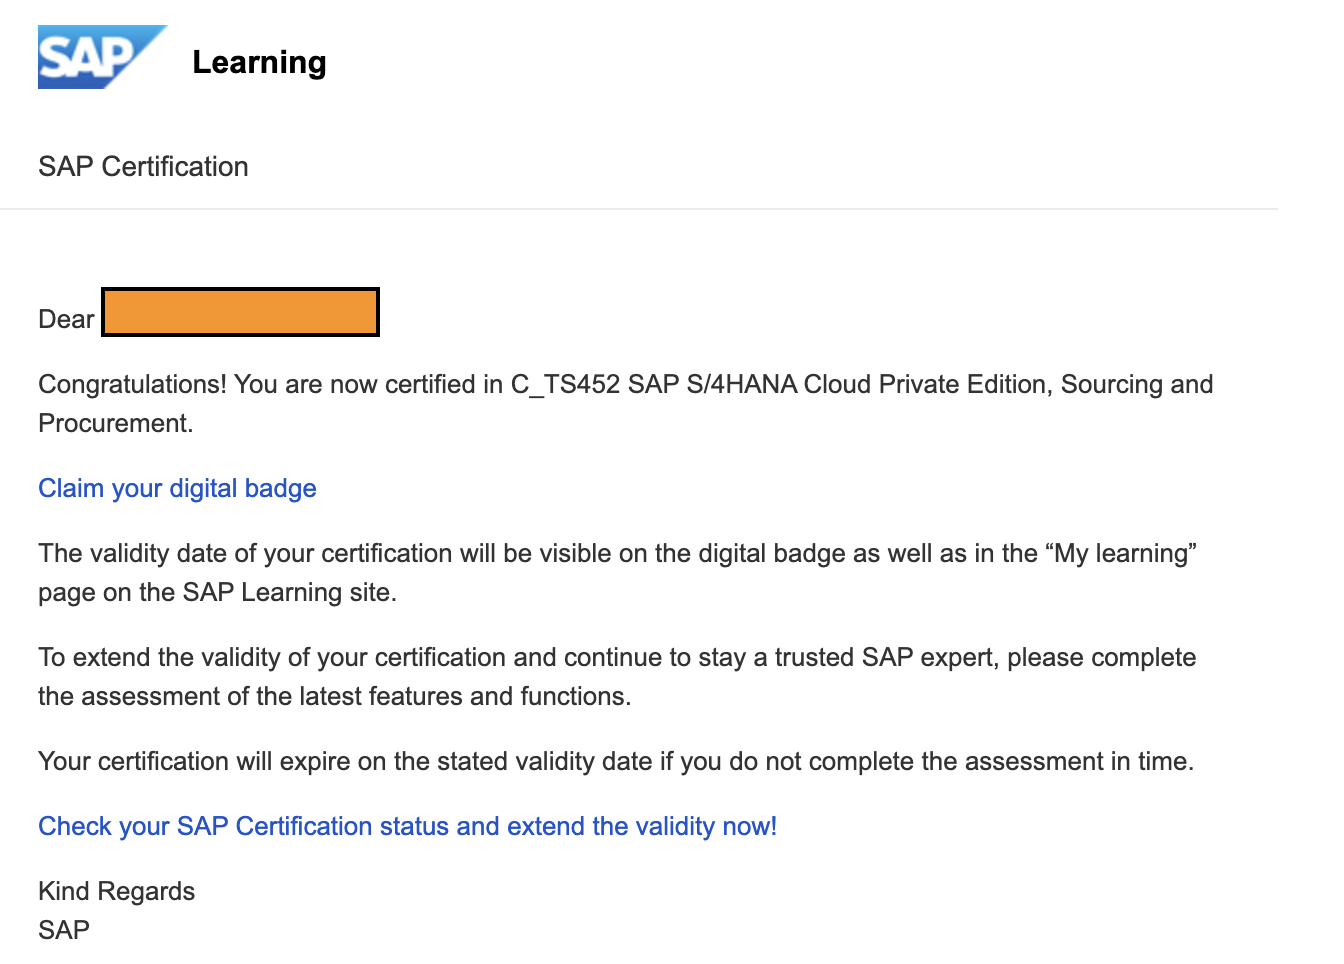Click the Congratulations text
Image resolution: width=1344 pixels, height=964 pixels.
[x=132, y=384]
